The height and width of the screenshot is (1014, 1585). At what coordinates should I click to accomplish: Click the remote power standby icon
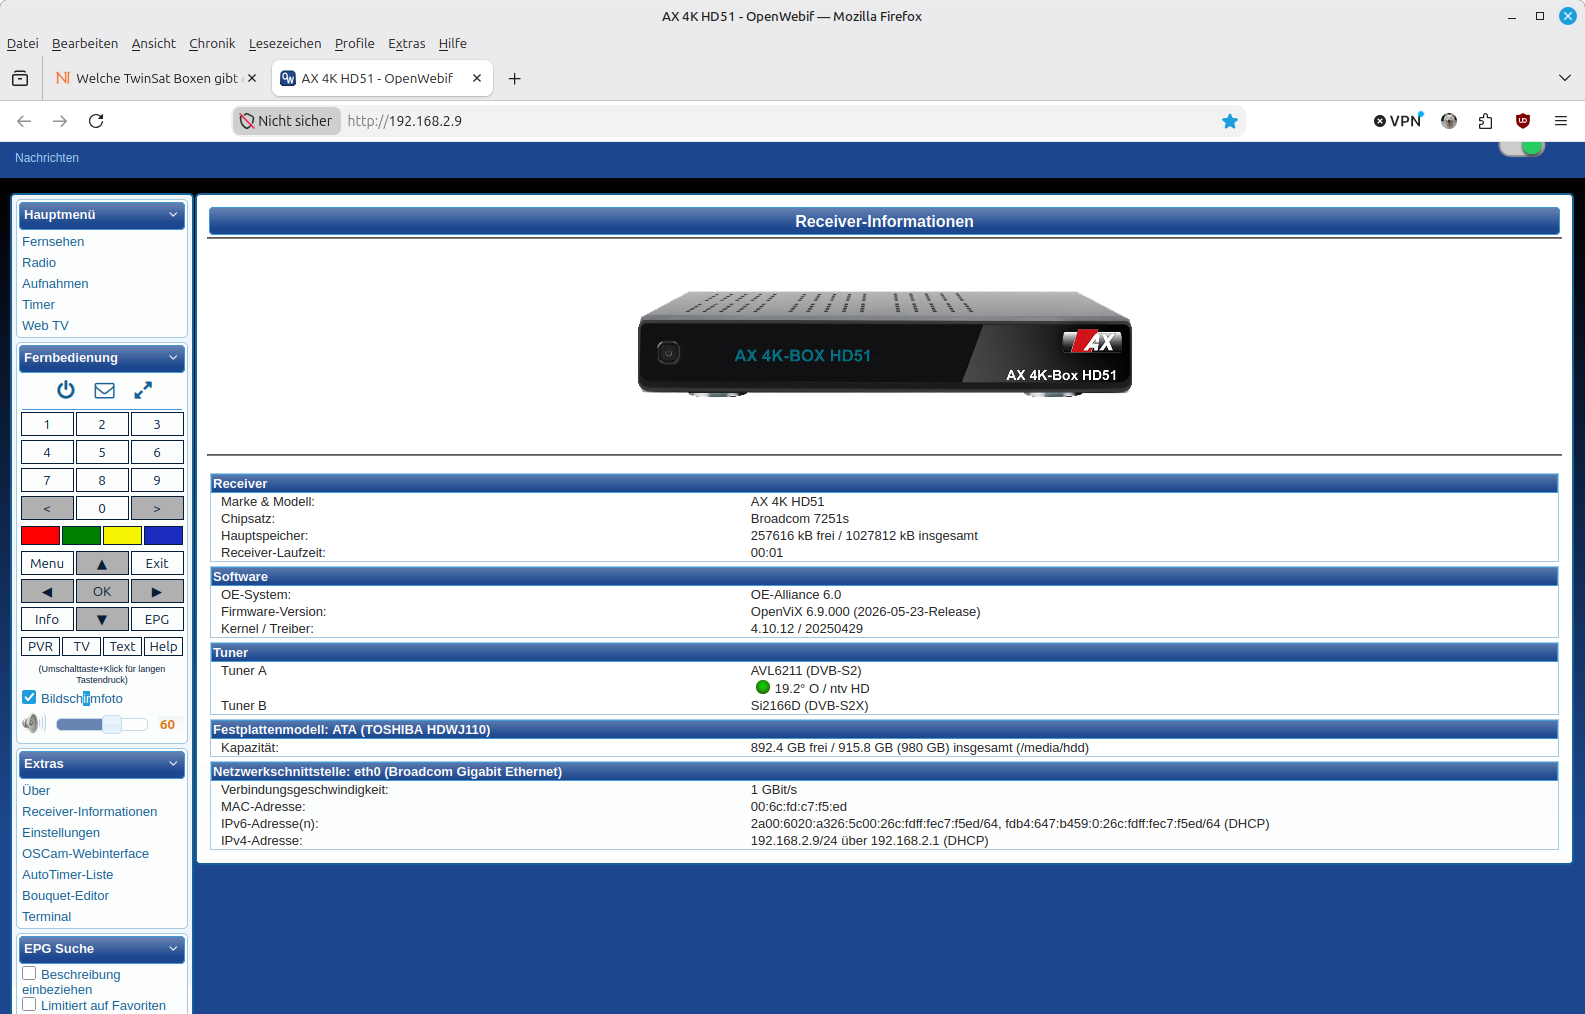(x=66, y=390)
